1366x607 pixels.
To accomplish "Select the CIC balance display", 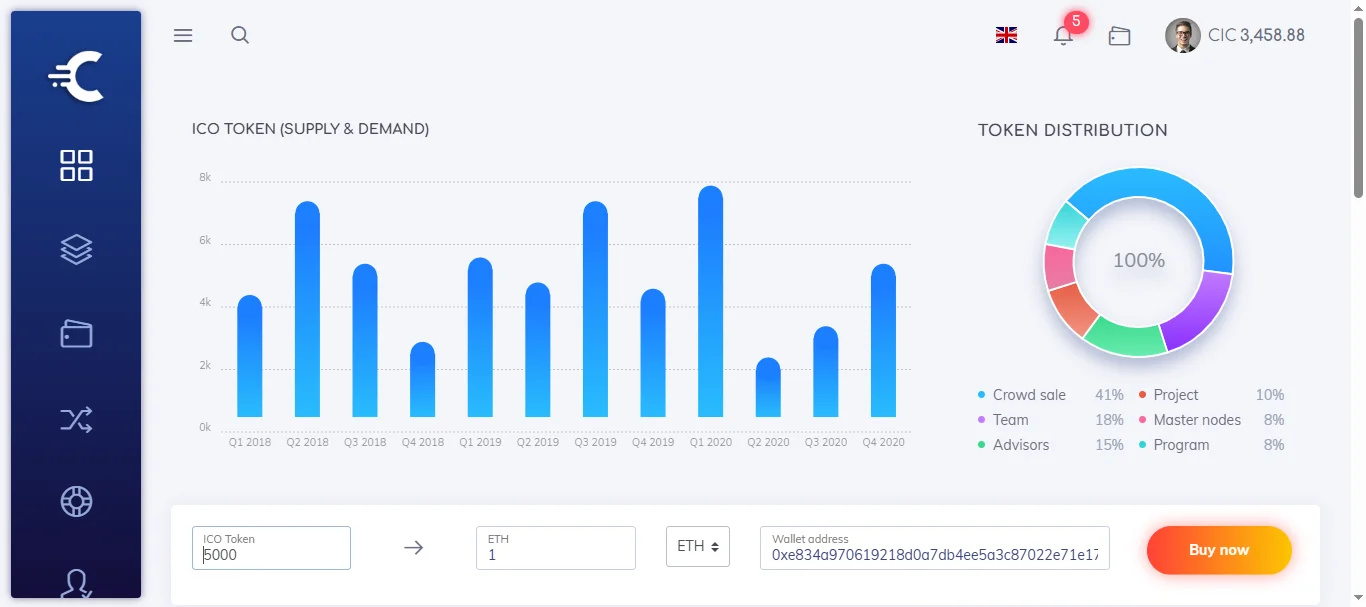I will coord(1256,35).
